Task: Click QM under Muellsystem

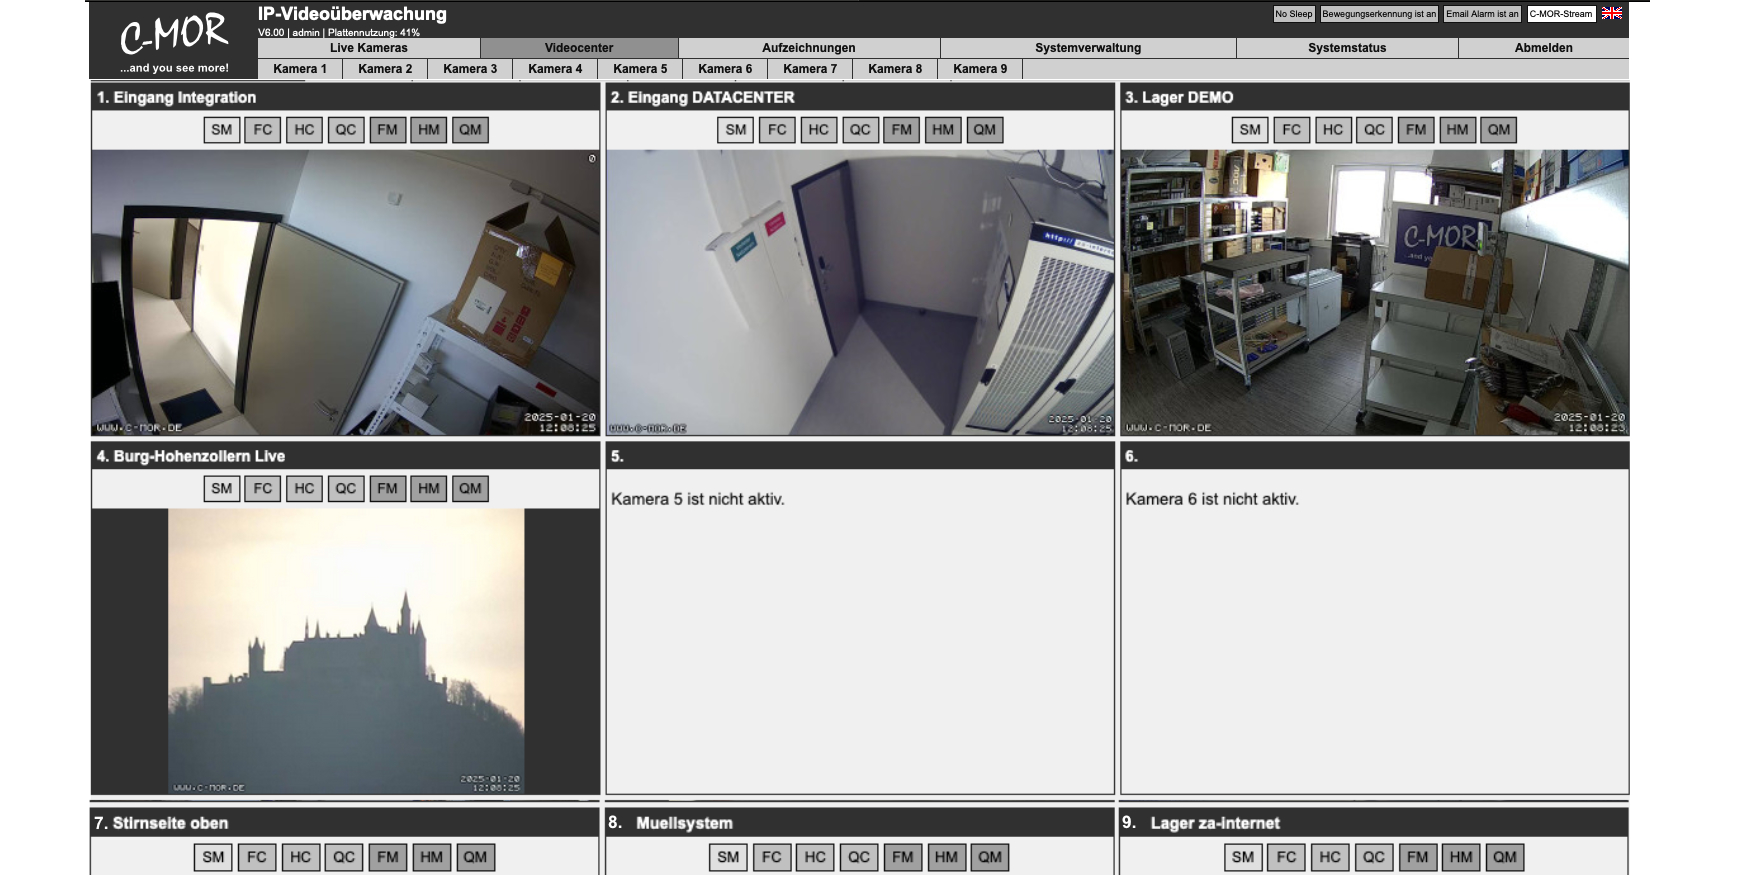Action: coord(990,857)
